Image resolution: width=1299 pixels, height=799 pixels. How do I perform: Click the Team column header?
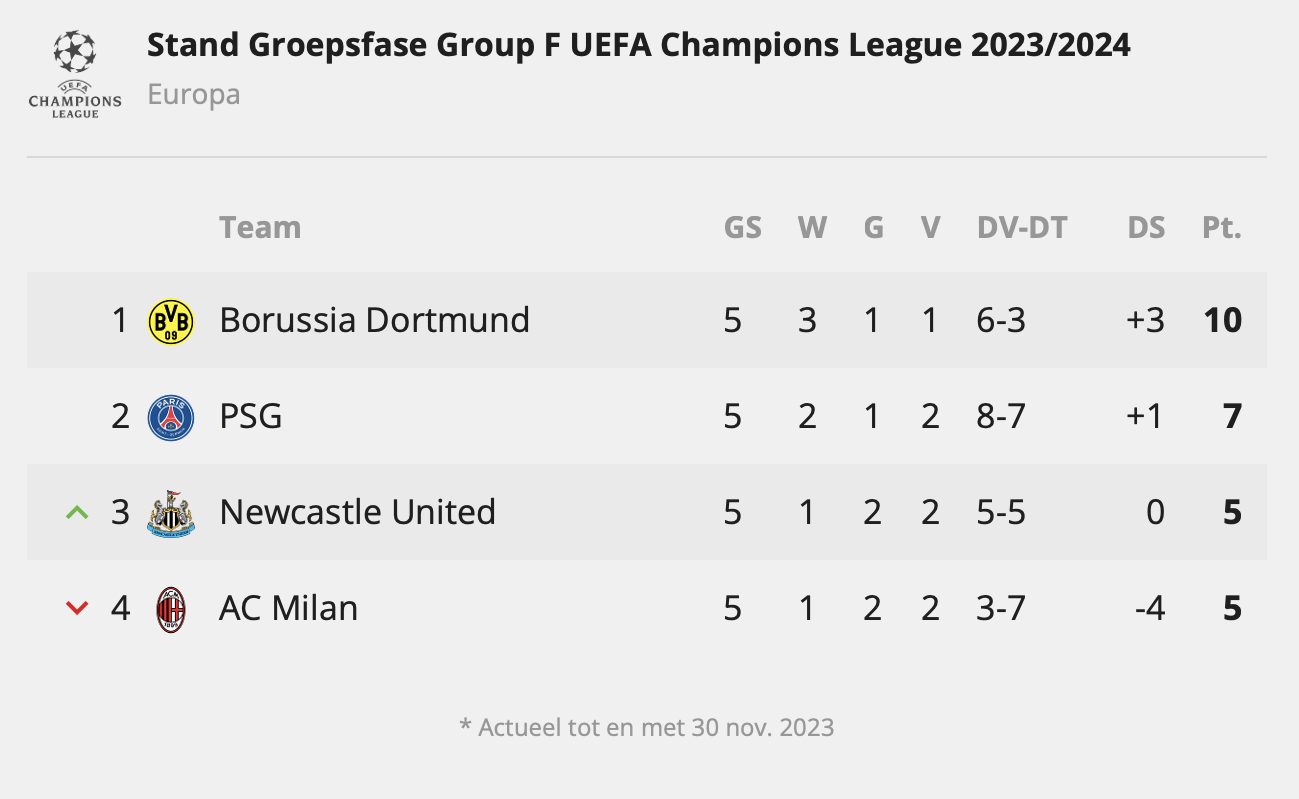click(260, 228)
